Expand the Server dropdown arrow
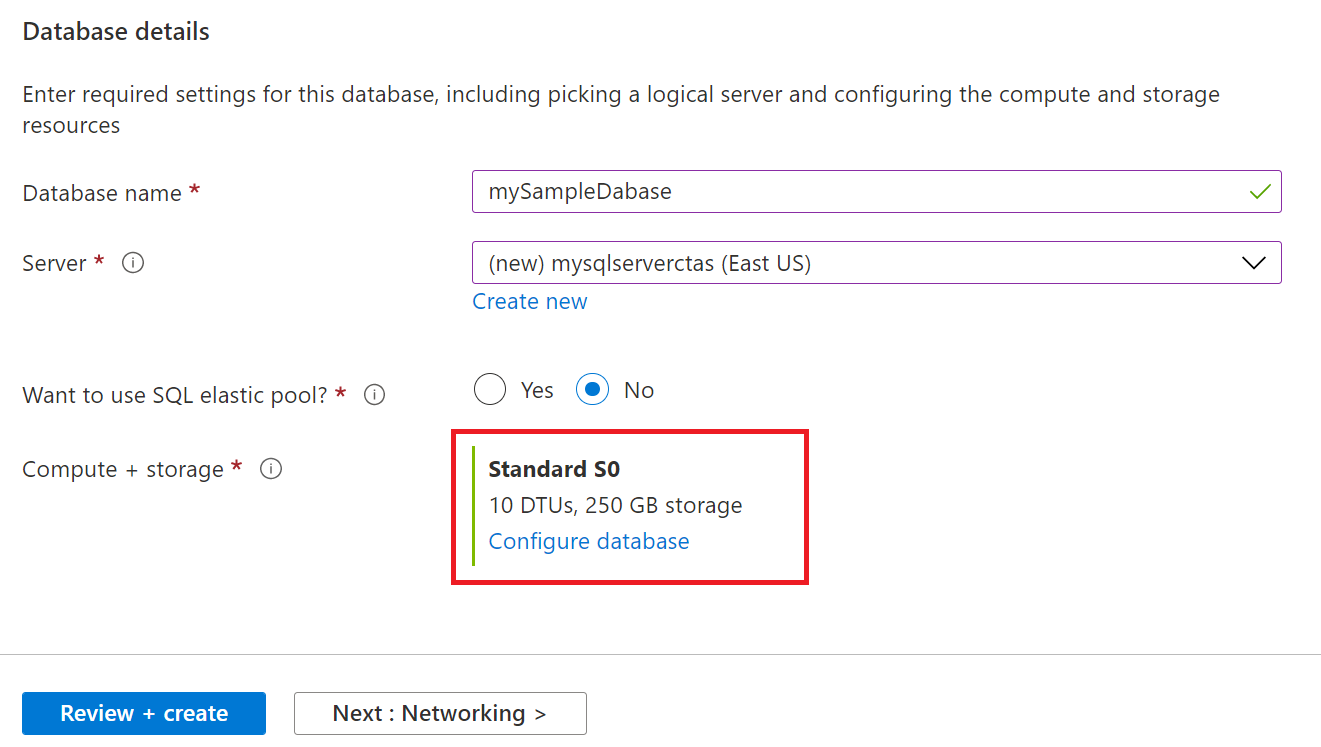Screen dimensions: 1321x747 pyautogui.click(x=1252, y=263)
